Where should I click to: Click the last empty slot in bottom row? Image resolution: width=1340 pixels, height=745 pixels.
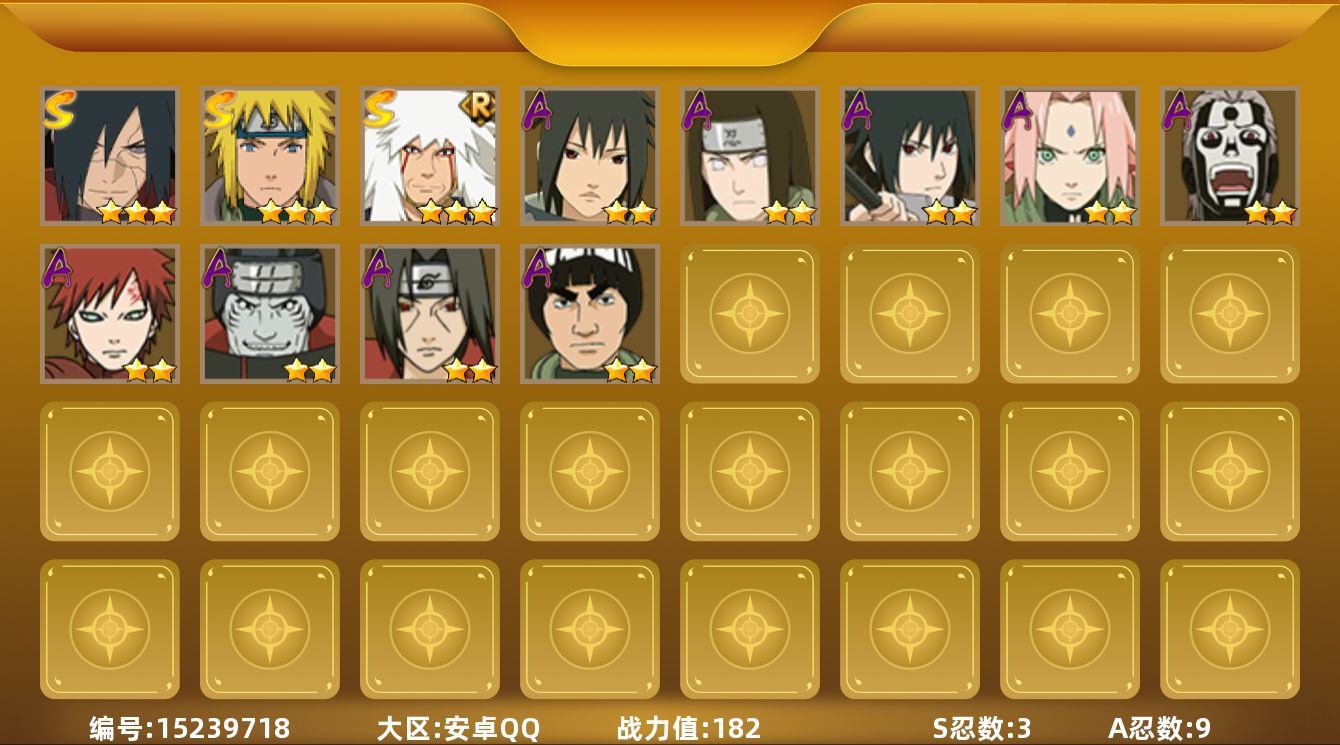[x=1230, y=629]
